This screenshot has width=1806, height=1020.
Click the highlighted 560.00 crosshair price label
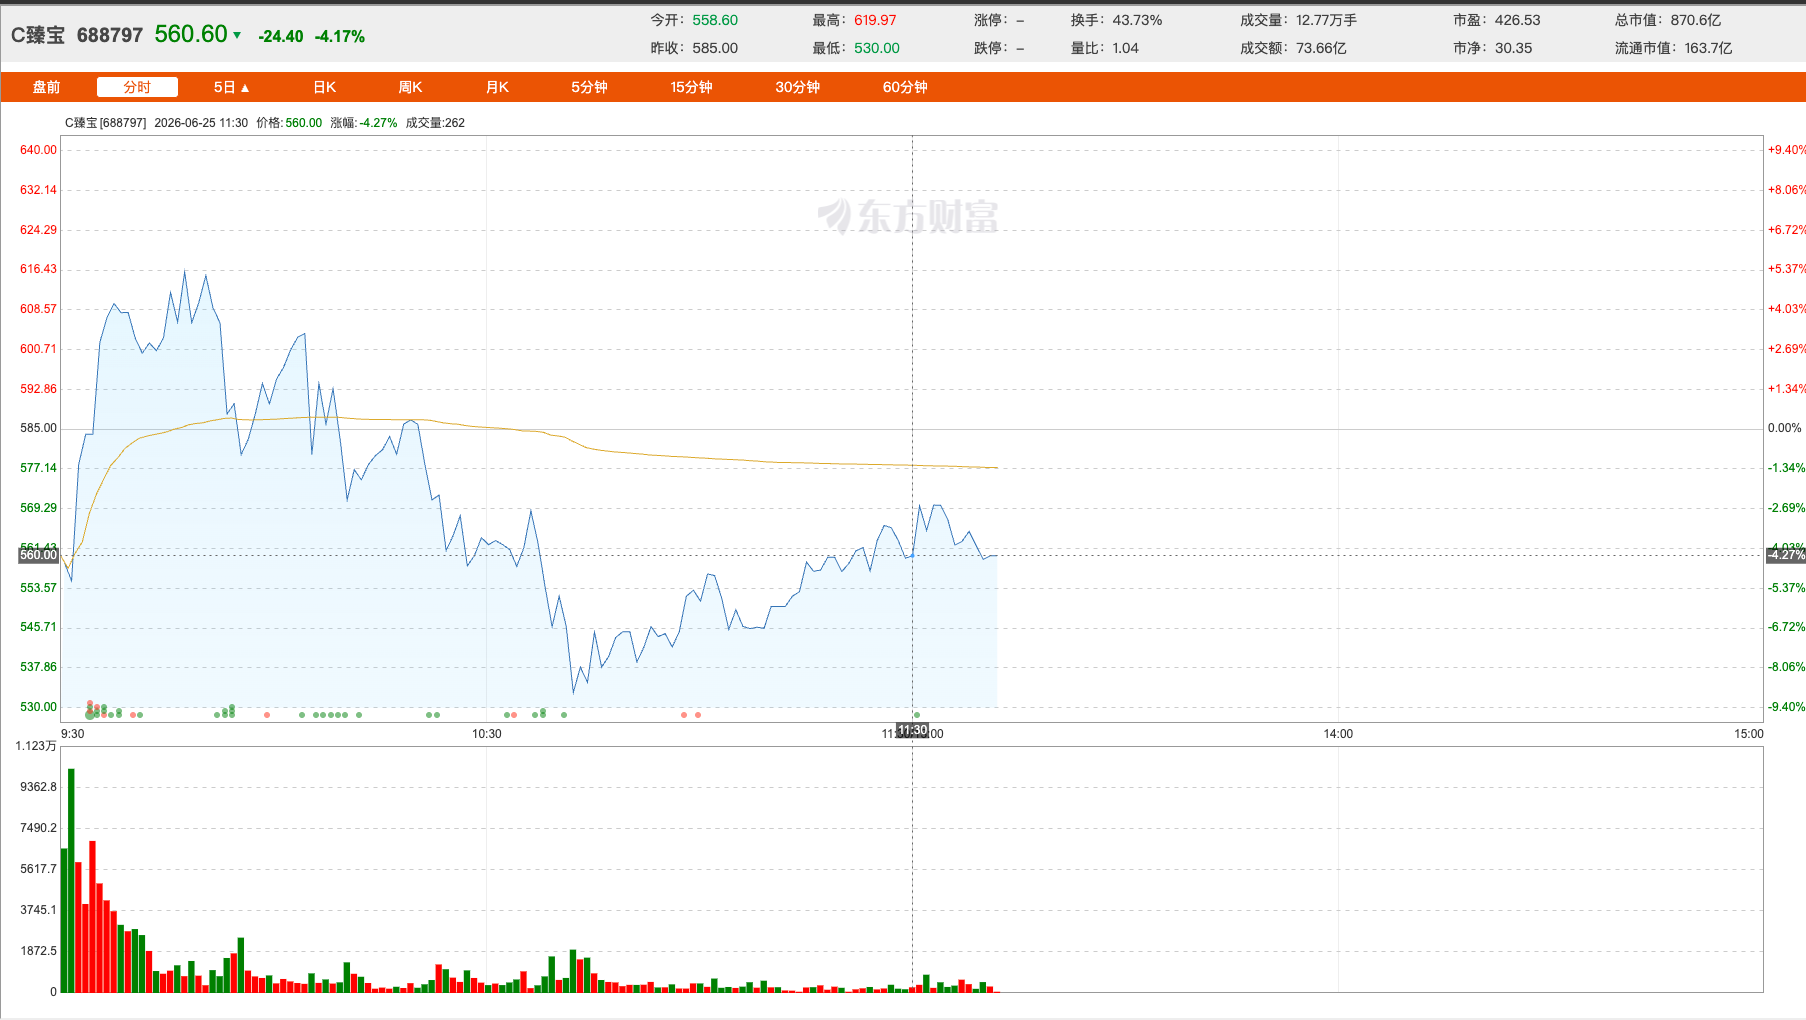click(x=38, y=555)
